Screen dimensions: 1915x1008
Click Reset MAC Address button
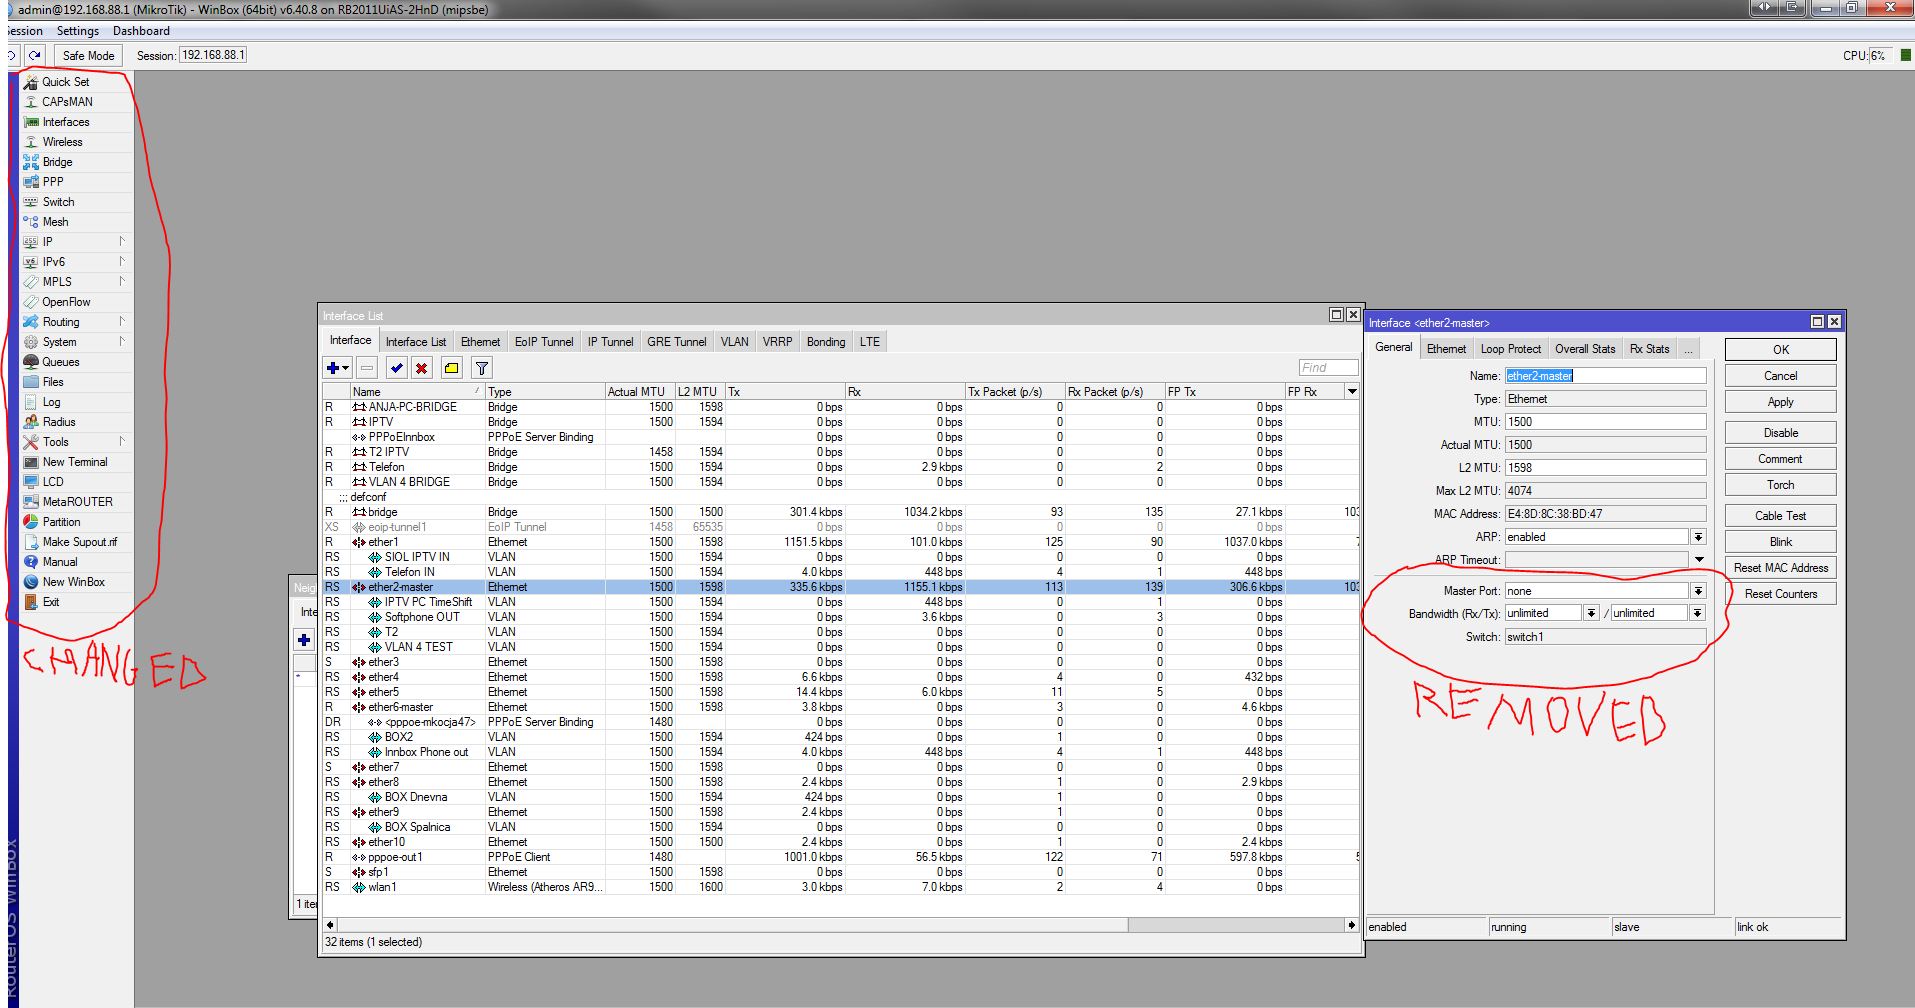tap(1781, 568)
